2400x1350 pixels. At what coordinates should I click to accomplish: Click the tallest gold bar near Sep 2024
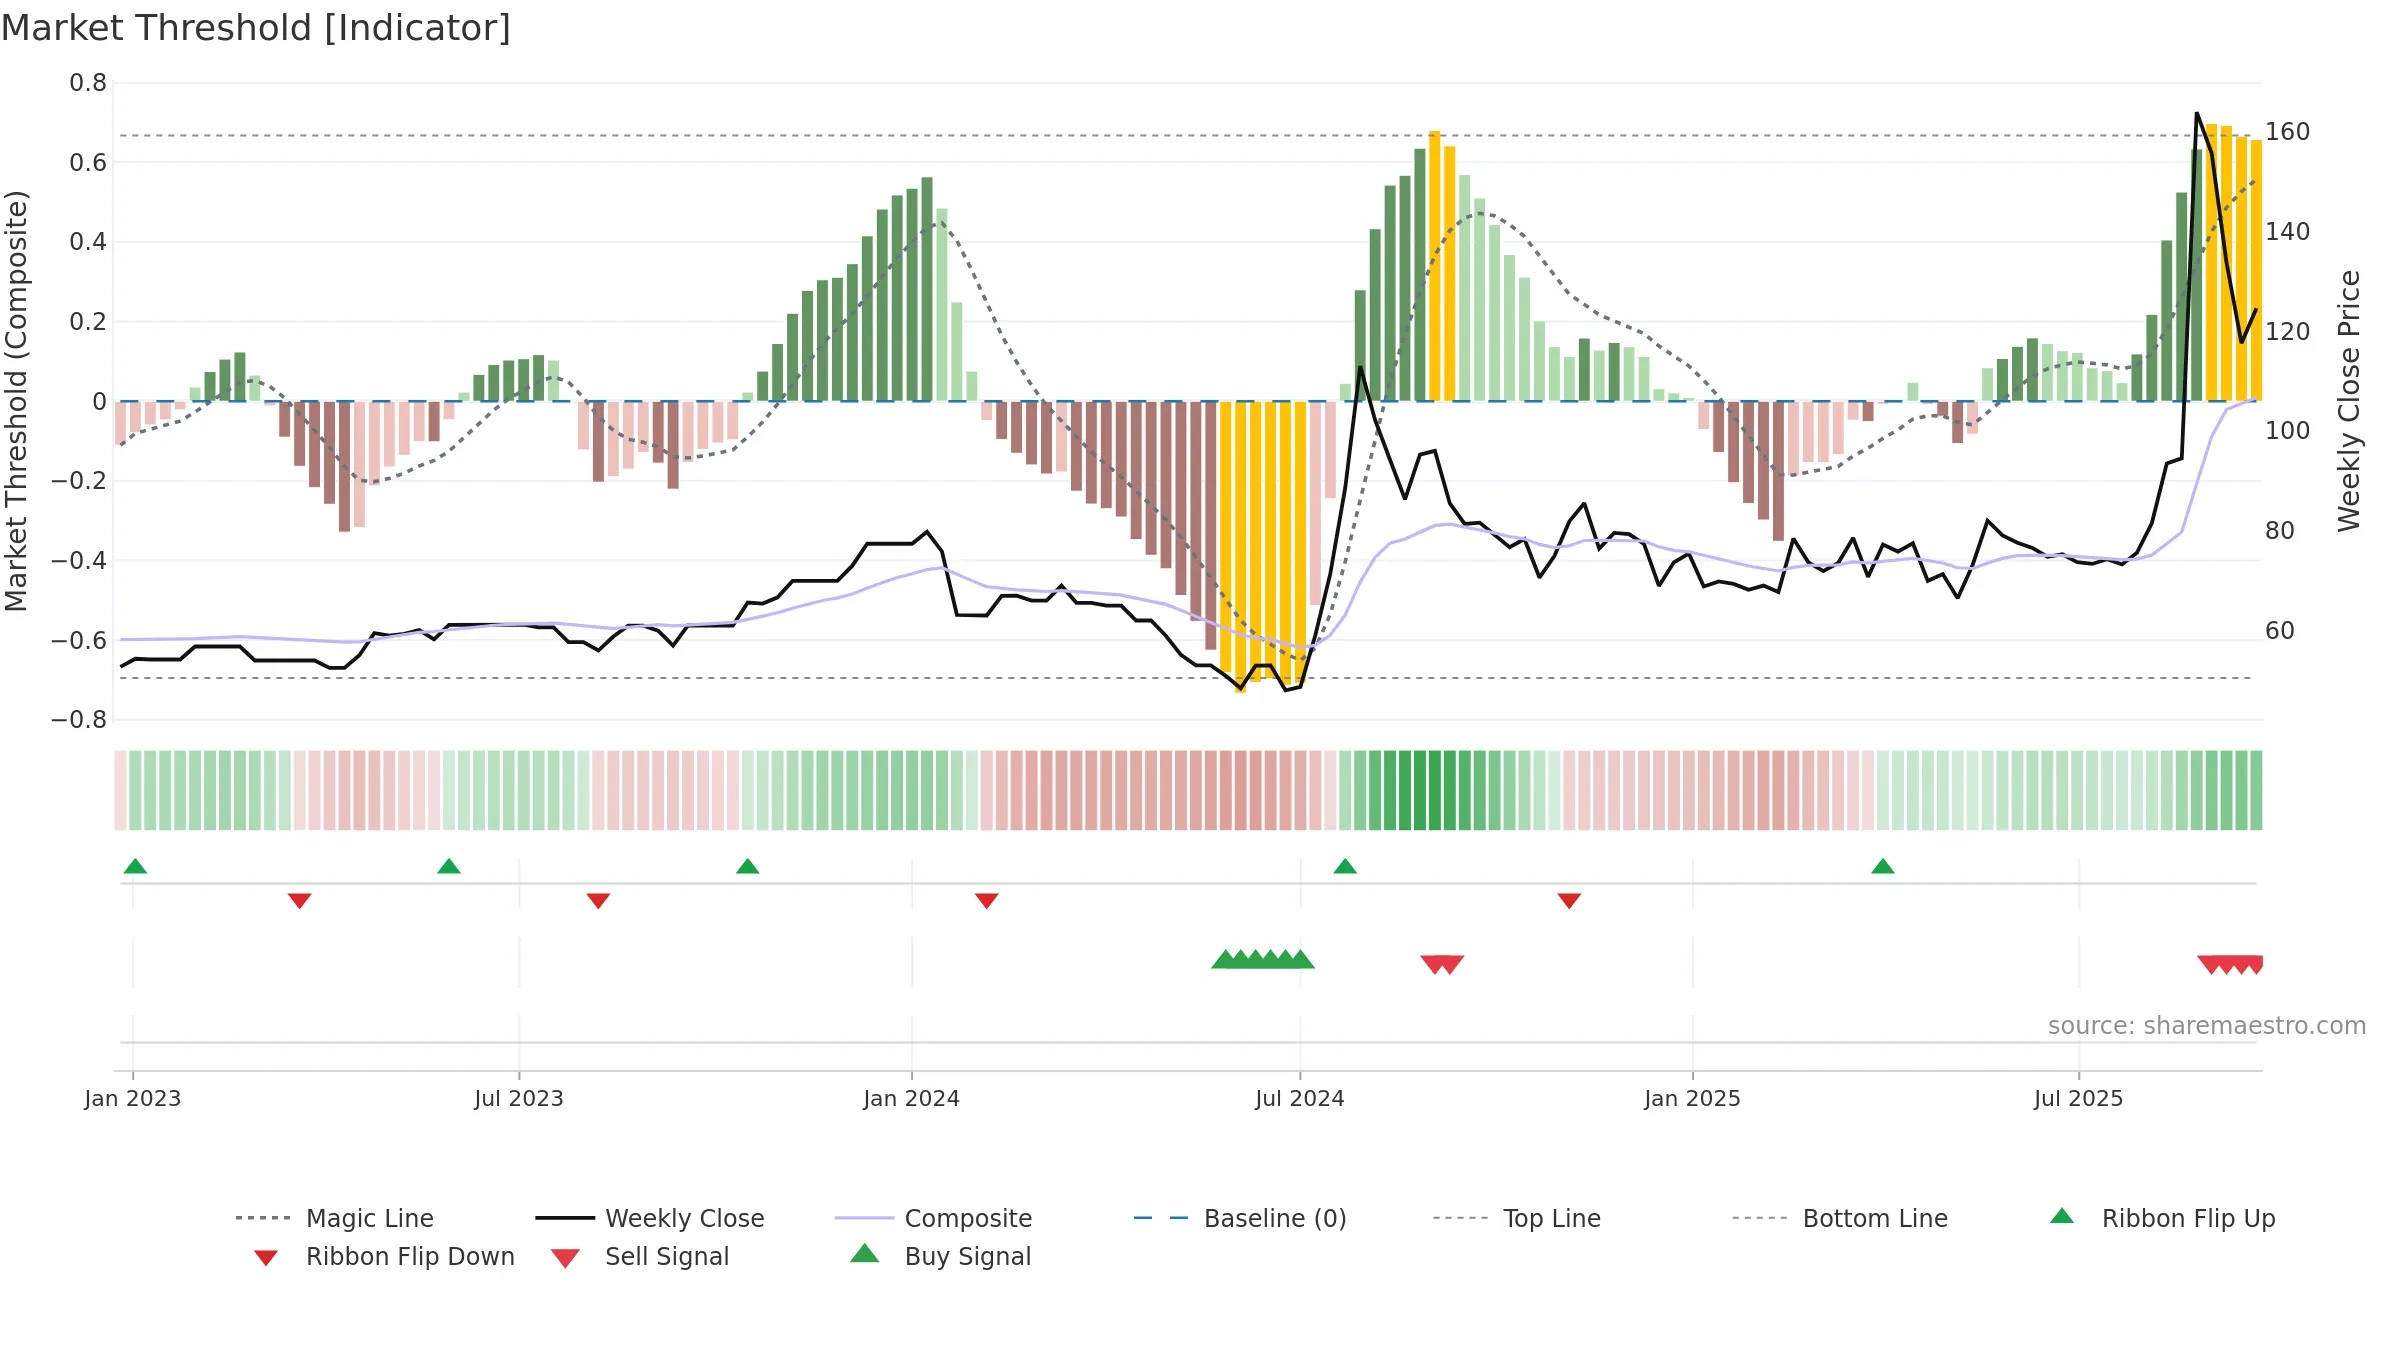click(x=1435, y=266)
